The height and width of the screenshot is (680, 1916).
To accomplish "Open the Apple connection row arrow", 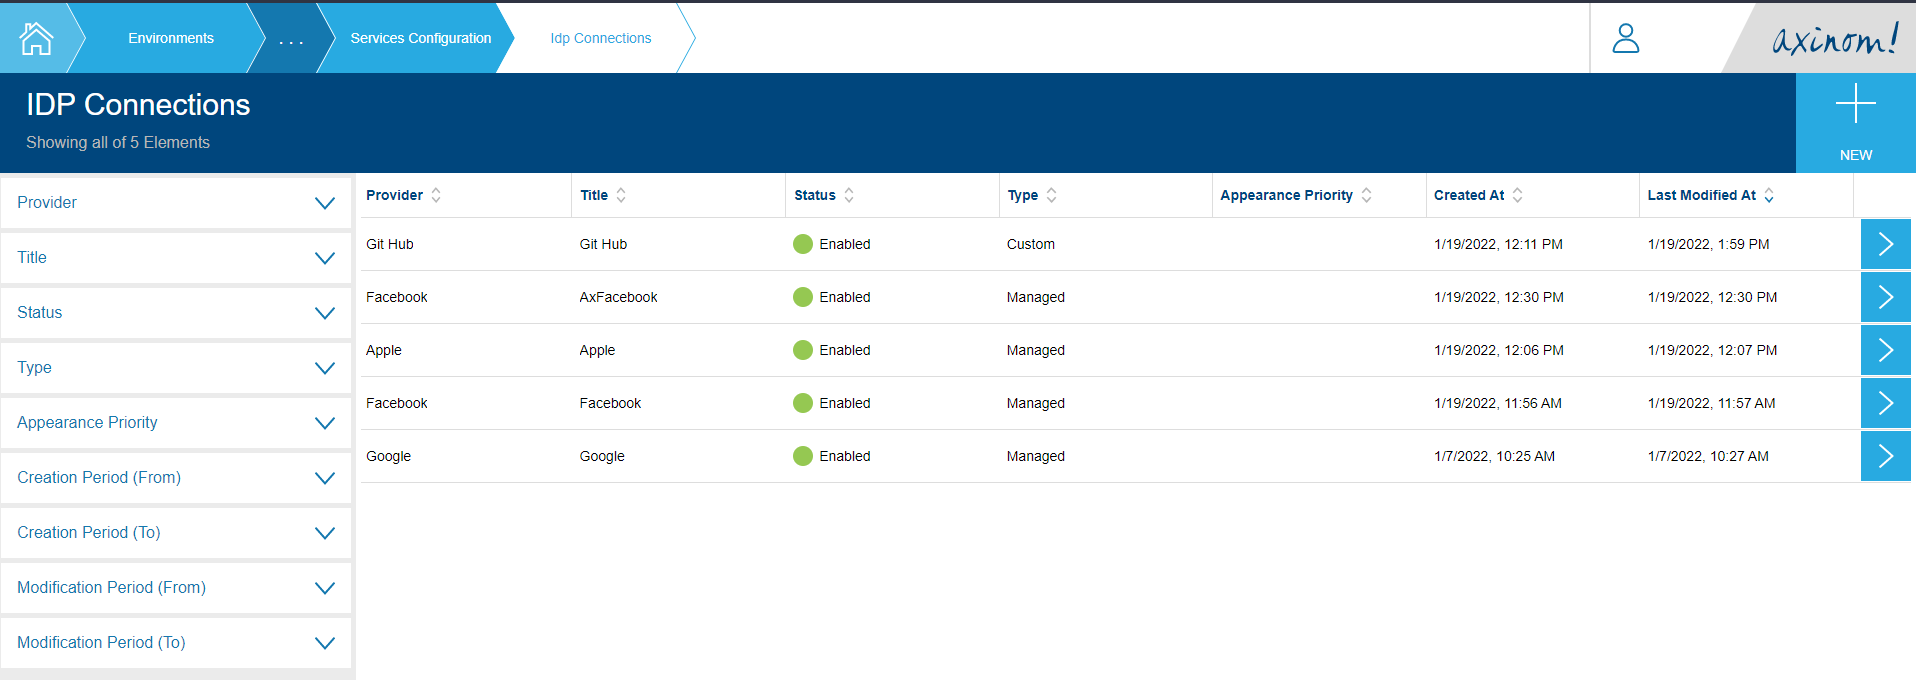I will tap(1885, 350).
